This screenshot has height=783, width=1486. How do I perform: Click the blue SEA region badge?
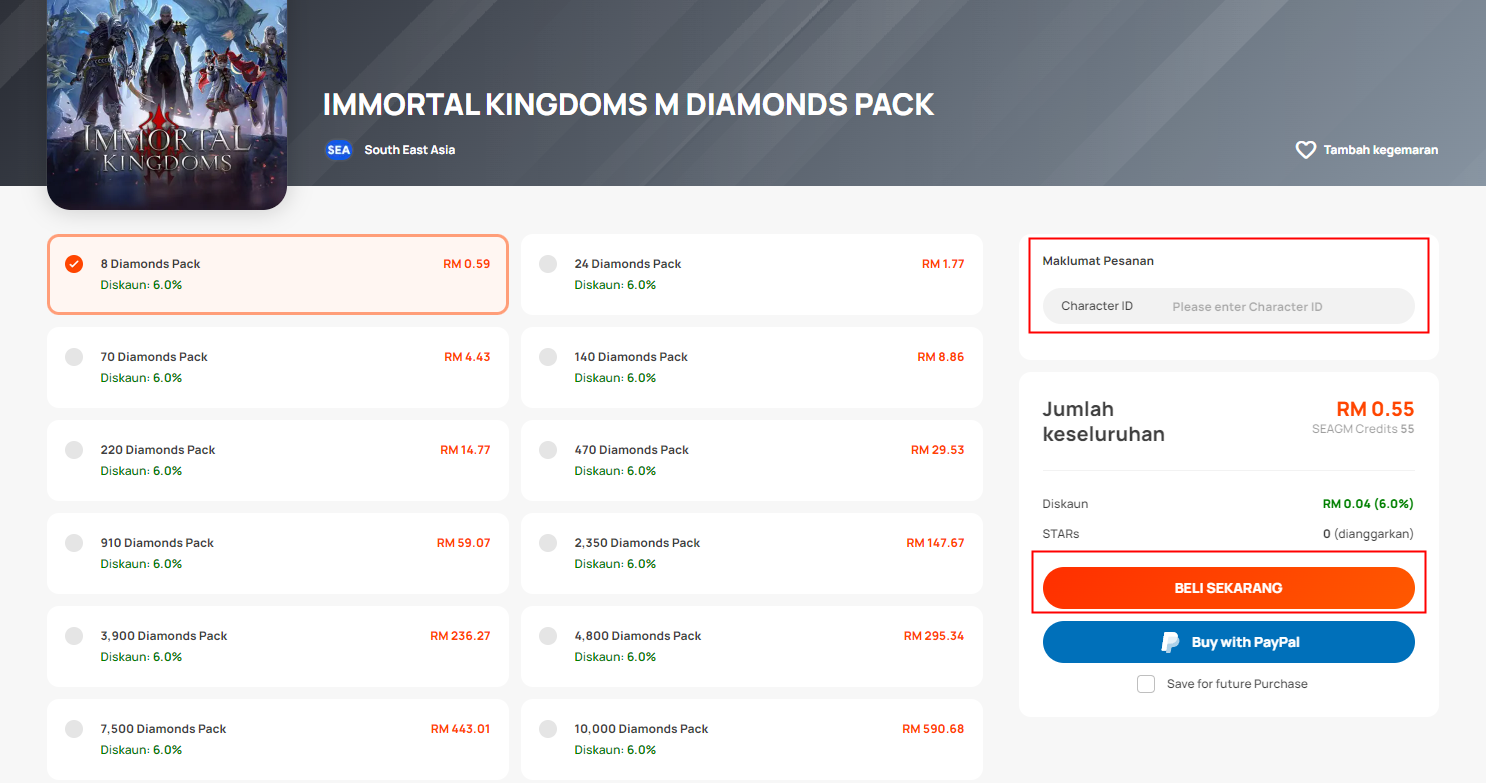click(339, 150)
